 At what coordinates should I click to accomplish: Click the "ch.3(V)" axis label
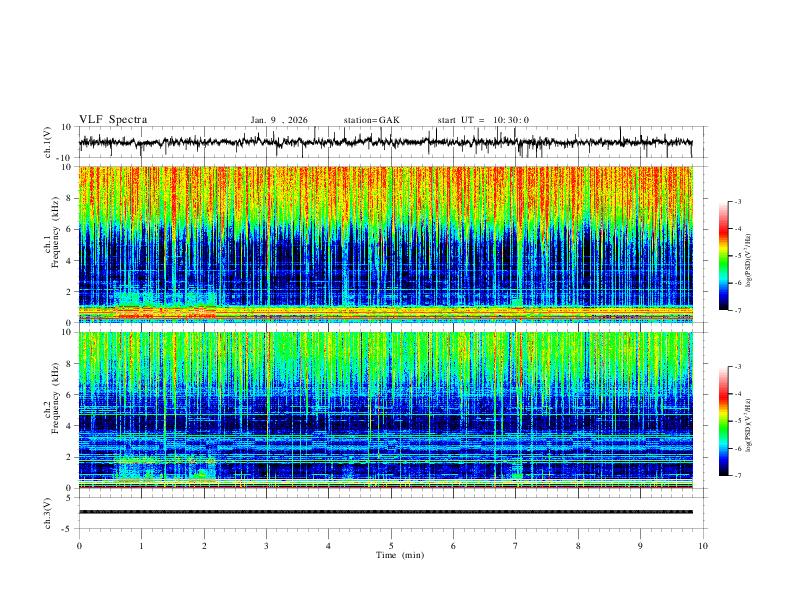point(48,514)
